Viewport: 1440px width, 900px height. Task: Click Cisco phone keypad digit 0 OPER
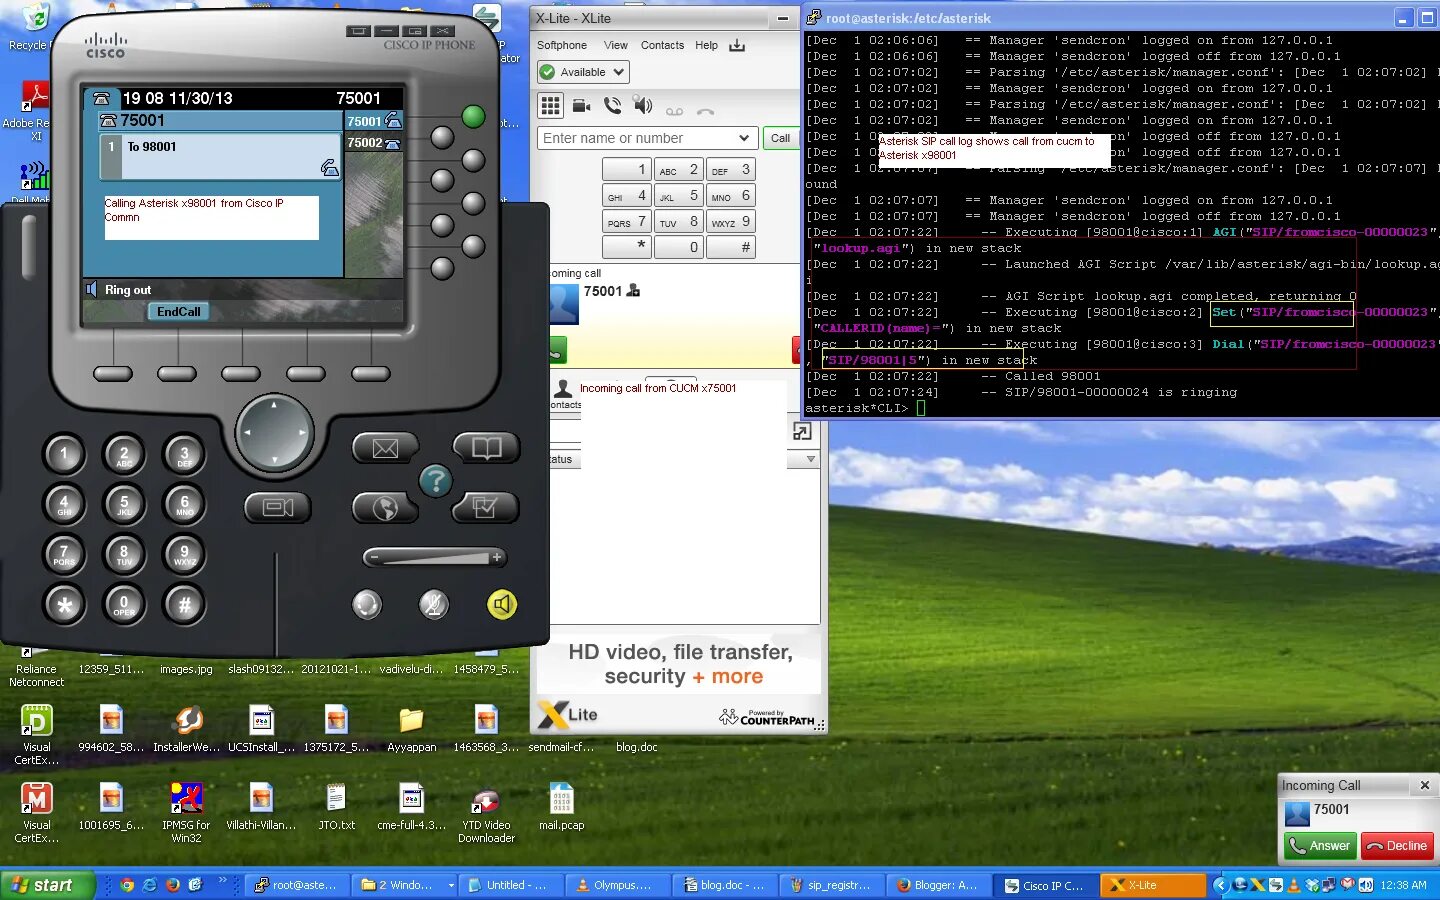coord(124,604)
